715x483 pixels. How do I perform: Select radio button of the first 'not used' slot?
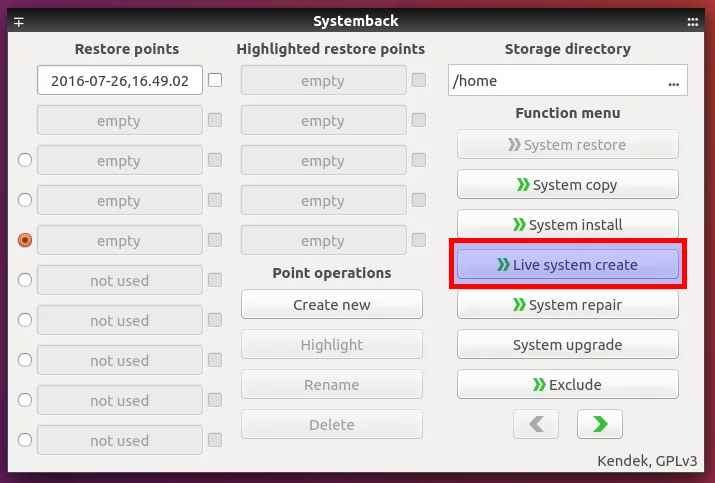(x=25, y=280)
